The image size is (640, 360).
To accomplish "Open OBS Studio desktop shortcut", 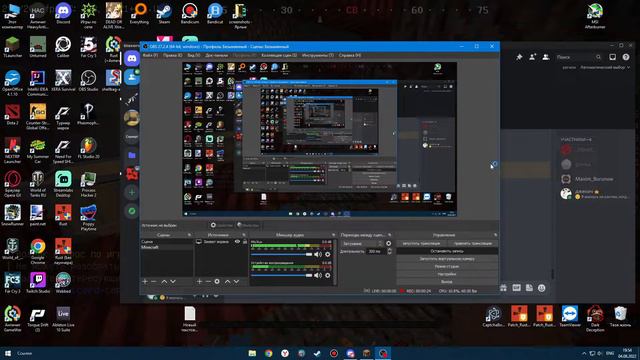I will 88,81.
